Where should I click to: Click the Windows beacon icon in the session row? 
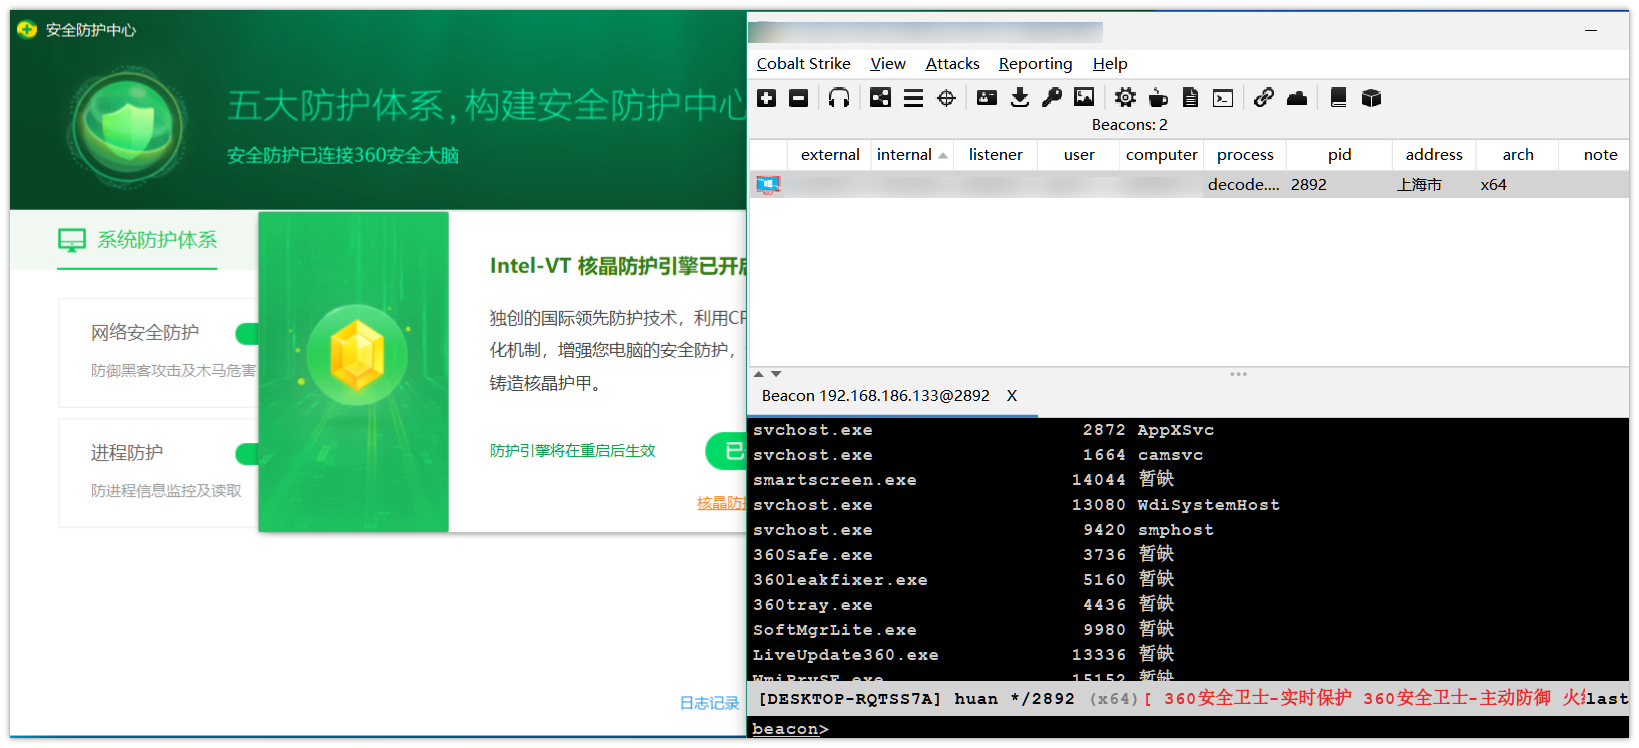tap(768, 185)
